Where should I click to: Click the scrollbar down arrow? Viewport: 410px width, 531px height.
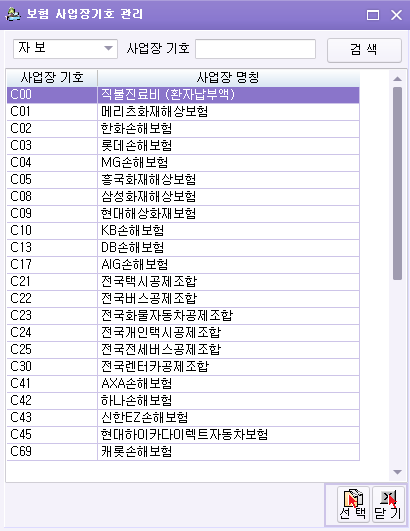397,472
